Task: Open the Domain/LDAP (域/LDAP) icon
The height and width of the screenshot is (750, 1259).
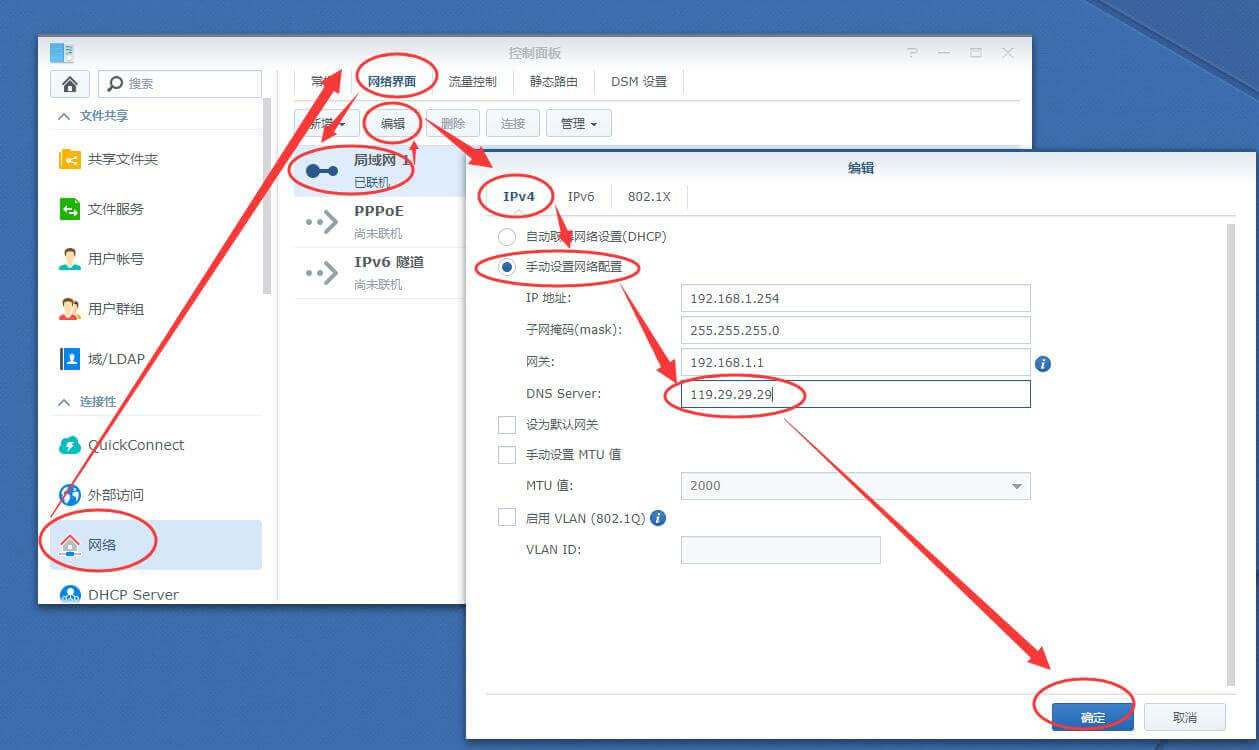Action: pos(70,359)
